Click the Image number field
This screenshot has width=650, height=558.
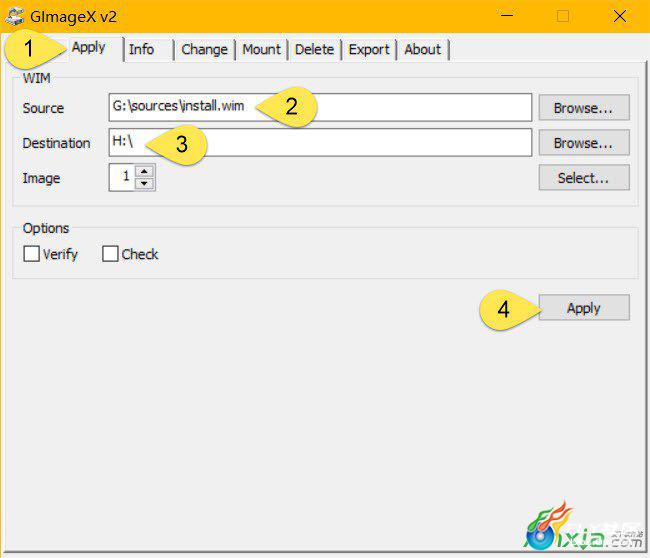[122, 177]
